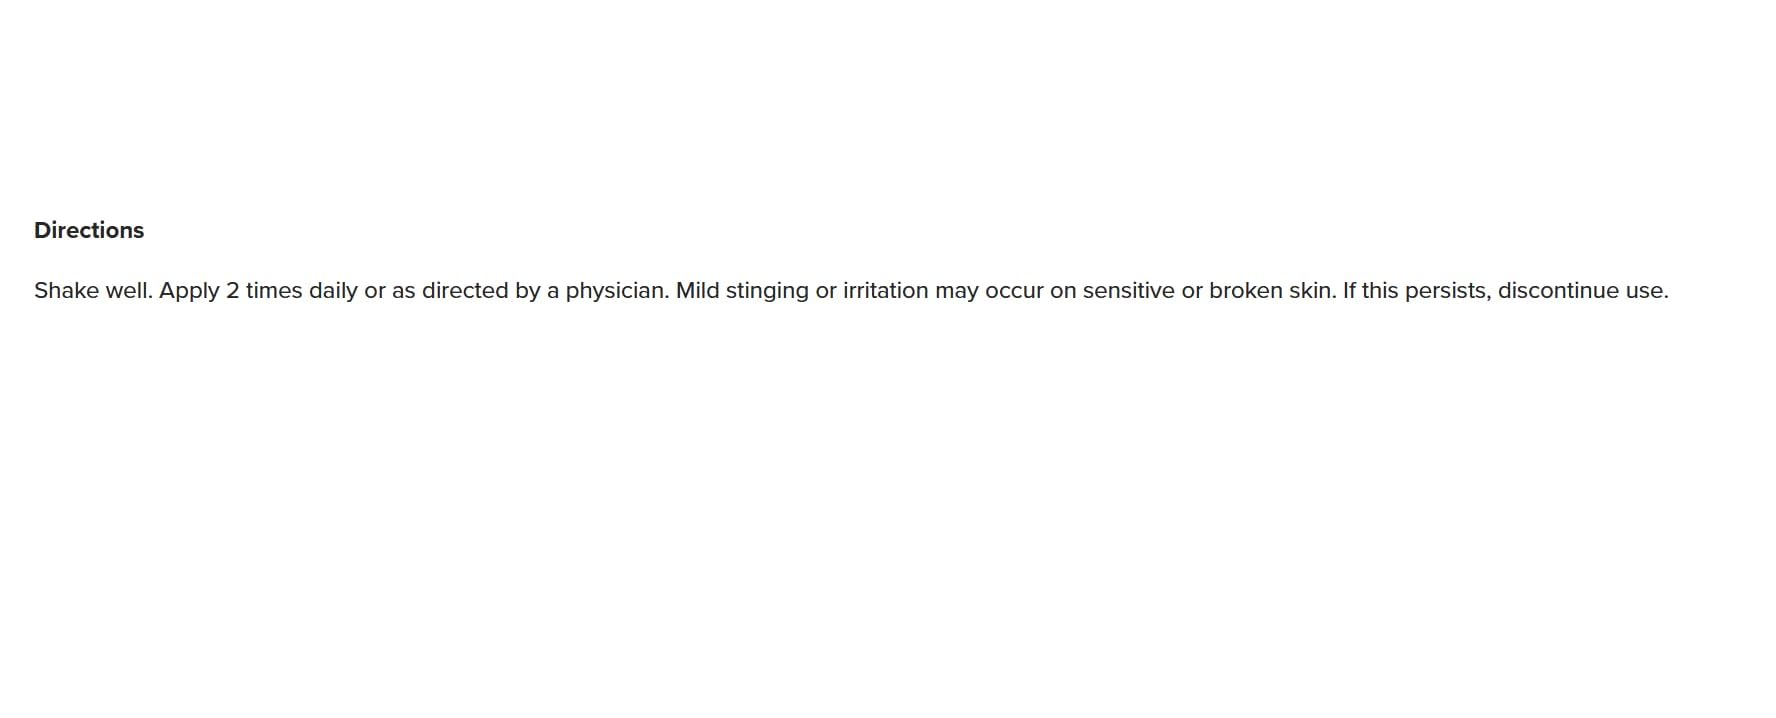Click the word "Apply" in the paragraph

(189, 291)
